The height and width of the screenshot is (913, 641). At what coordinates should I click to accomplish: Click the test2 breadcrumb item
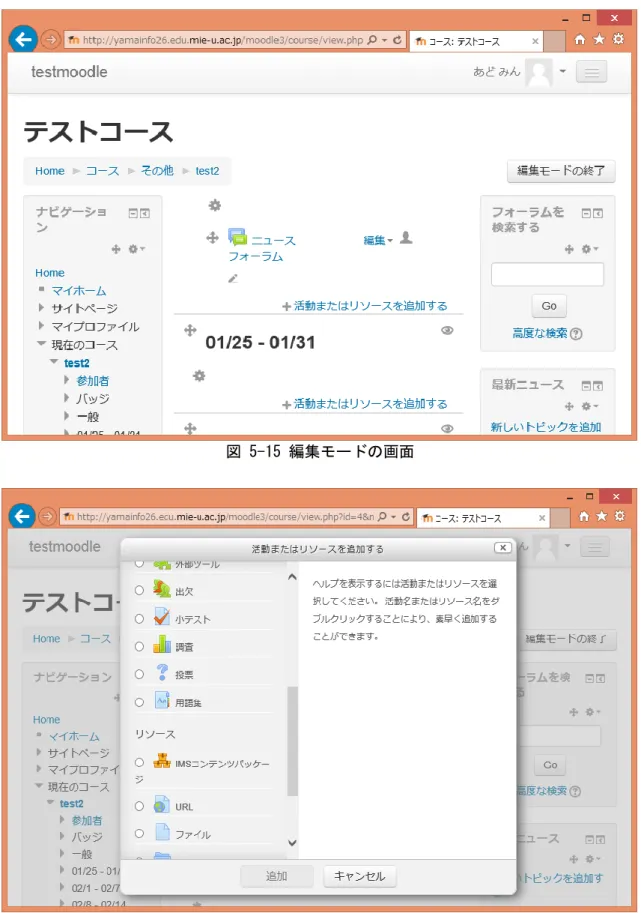[207, 171]
